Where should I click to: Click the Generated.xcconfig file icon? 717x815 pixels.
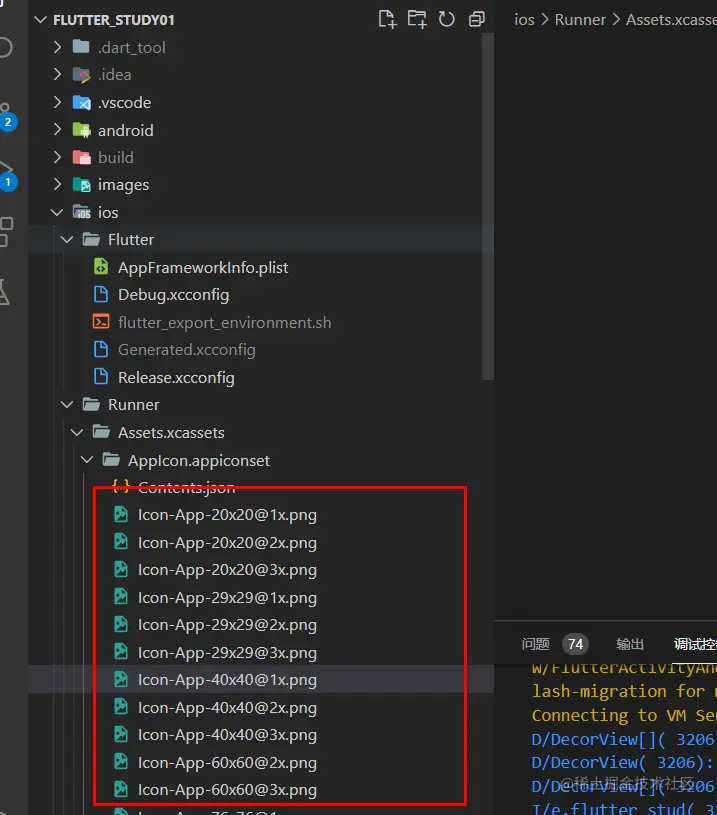pyautogui.click(x=101, y=349)
